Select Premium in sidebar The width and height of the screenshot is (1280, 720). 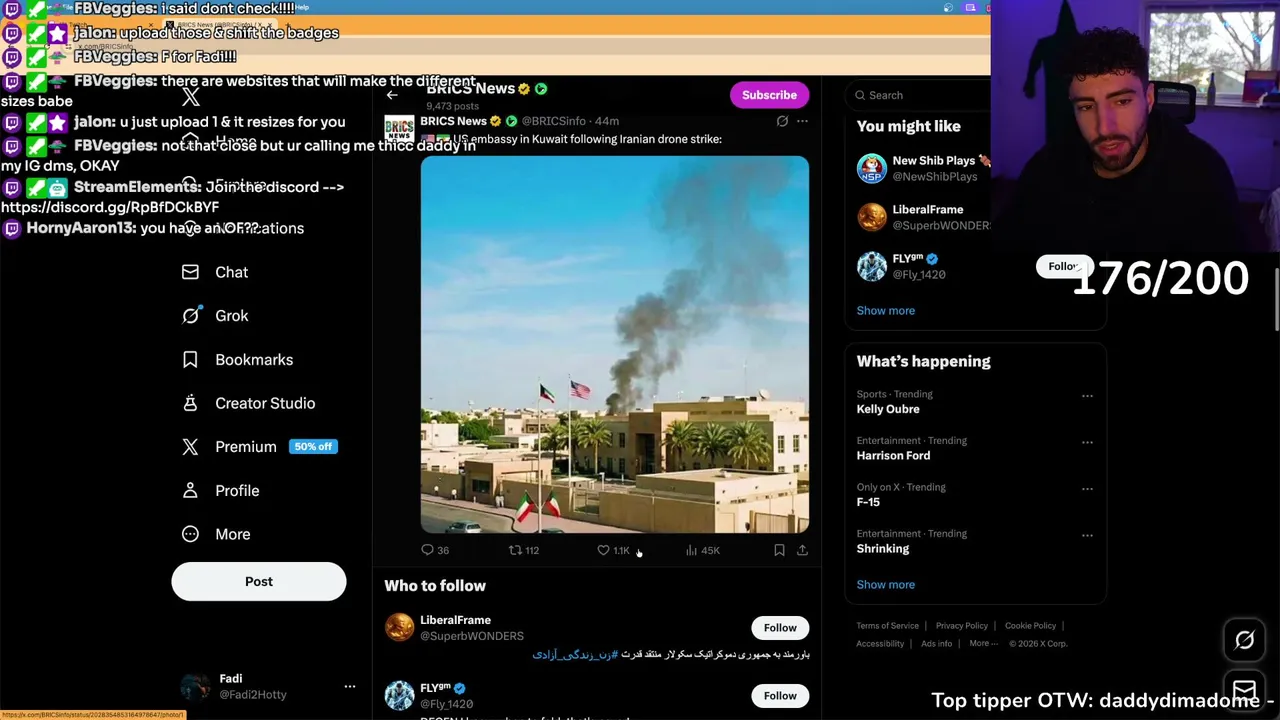tap(245, 447)
